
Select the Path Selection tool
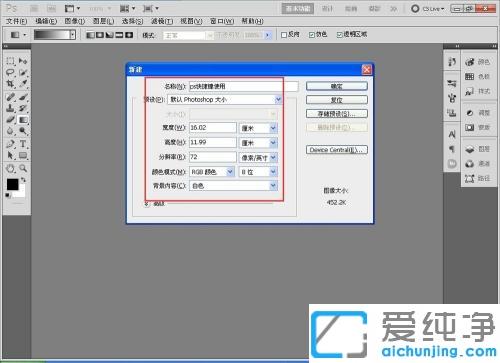point(10,155)
